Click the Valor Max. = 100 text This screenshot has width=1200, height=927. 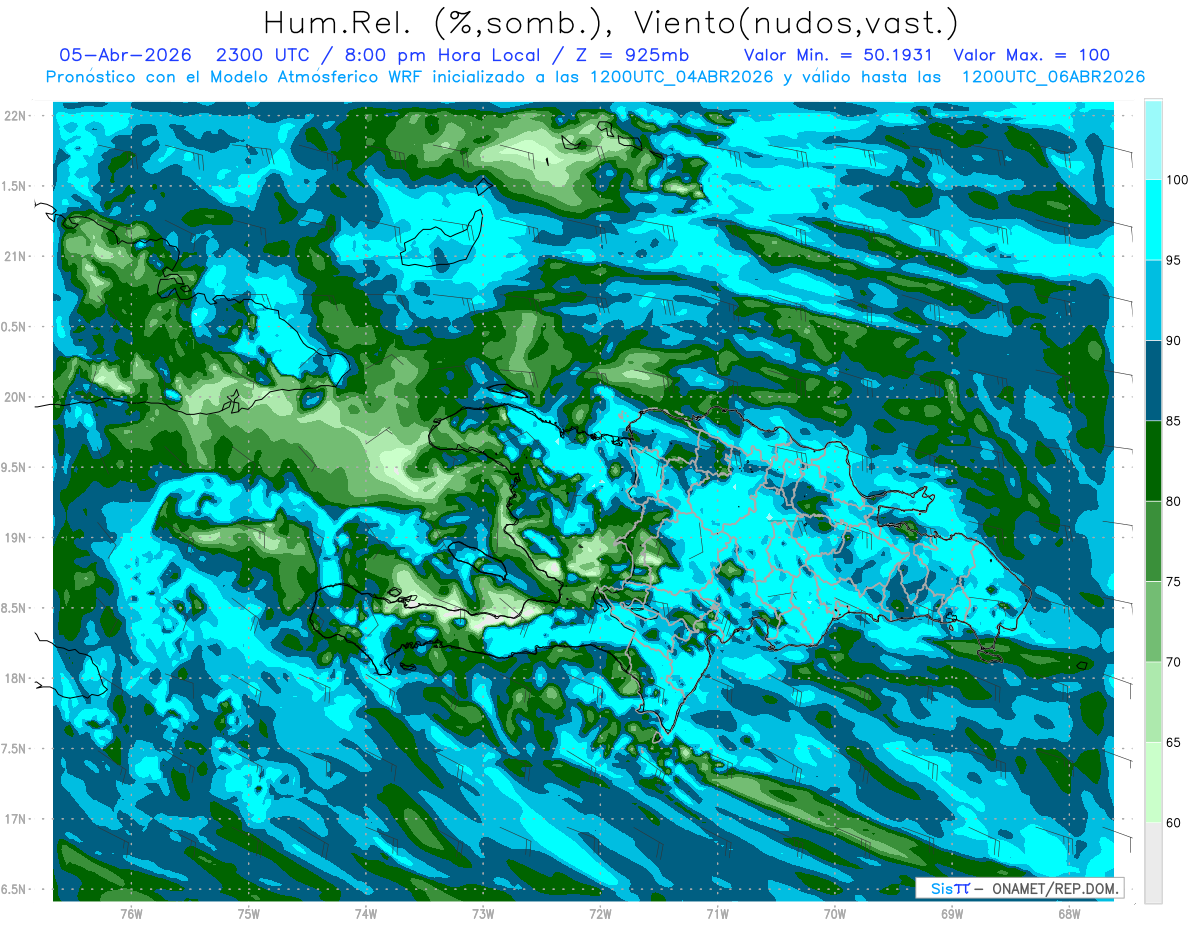(1031, 55)
